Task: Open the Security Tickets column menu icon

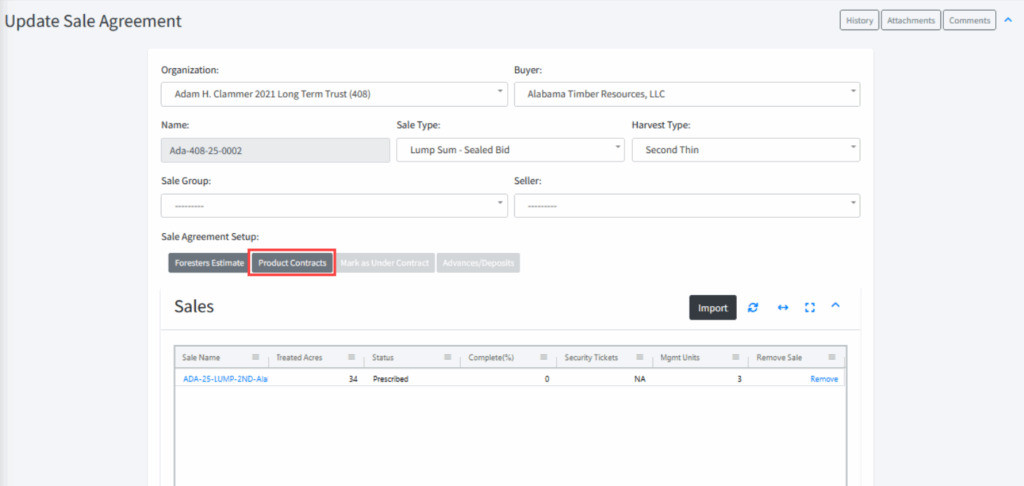Action: pyautogui.click(x=639, y=357)
